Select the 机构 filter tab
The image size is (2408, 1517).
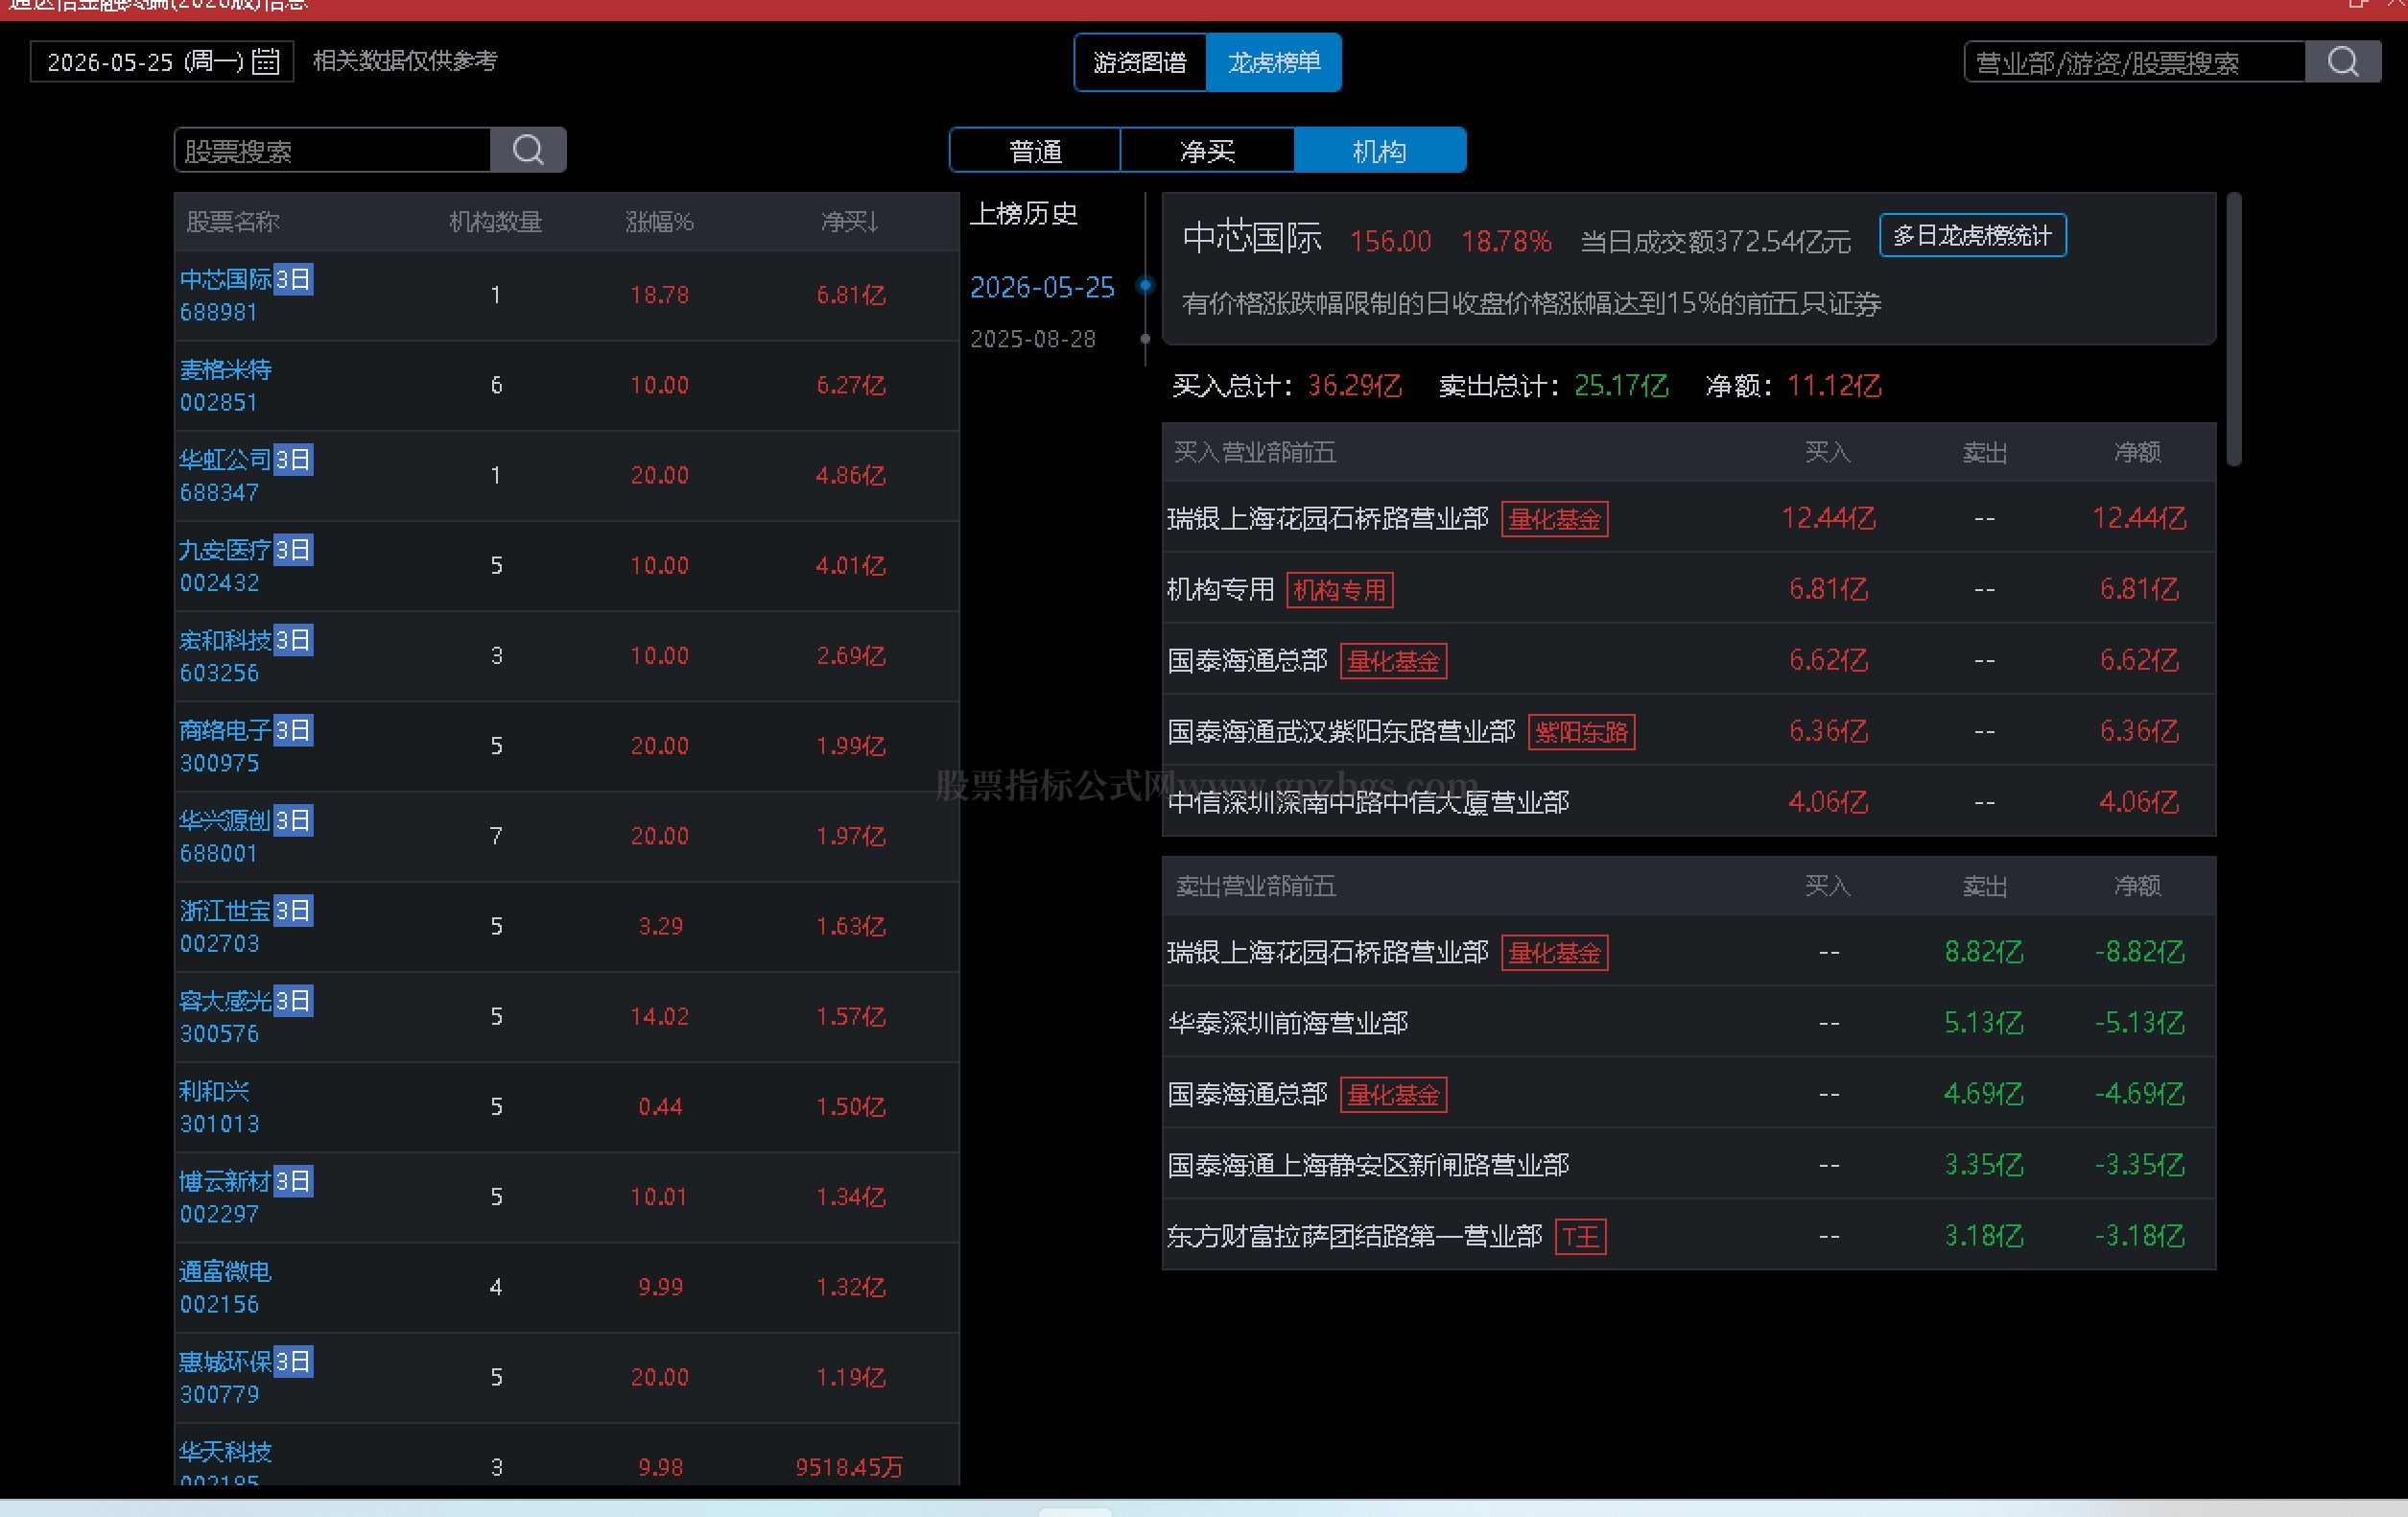pyautogui.click(x=1379, y=151)
